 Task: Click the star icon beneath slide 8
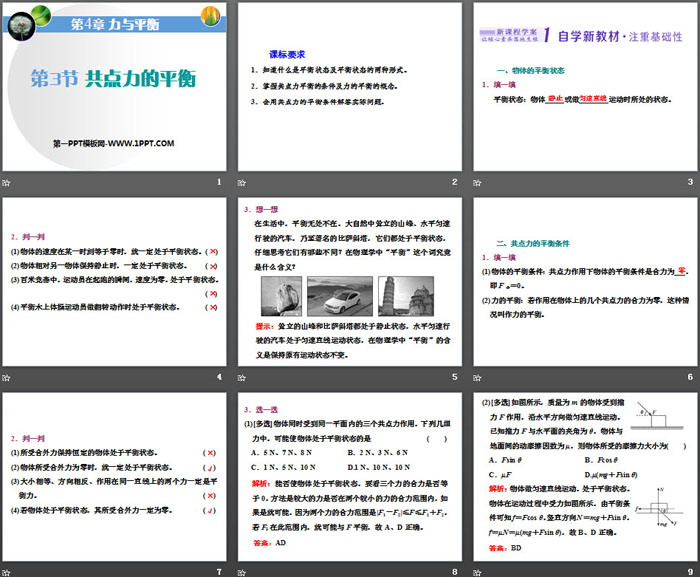pos(243,568)
